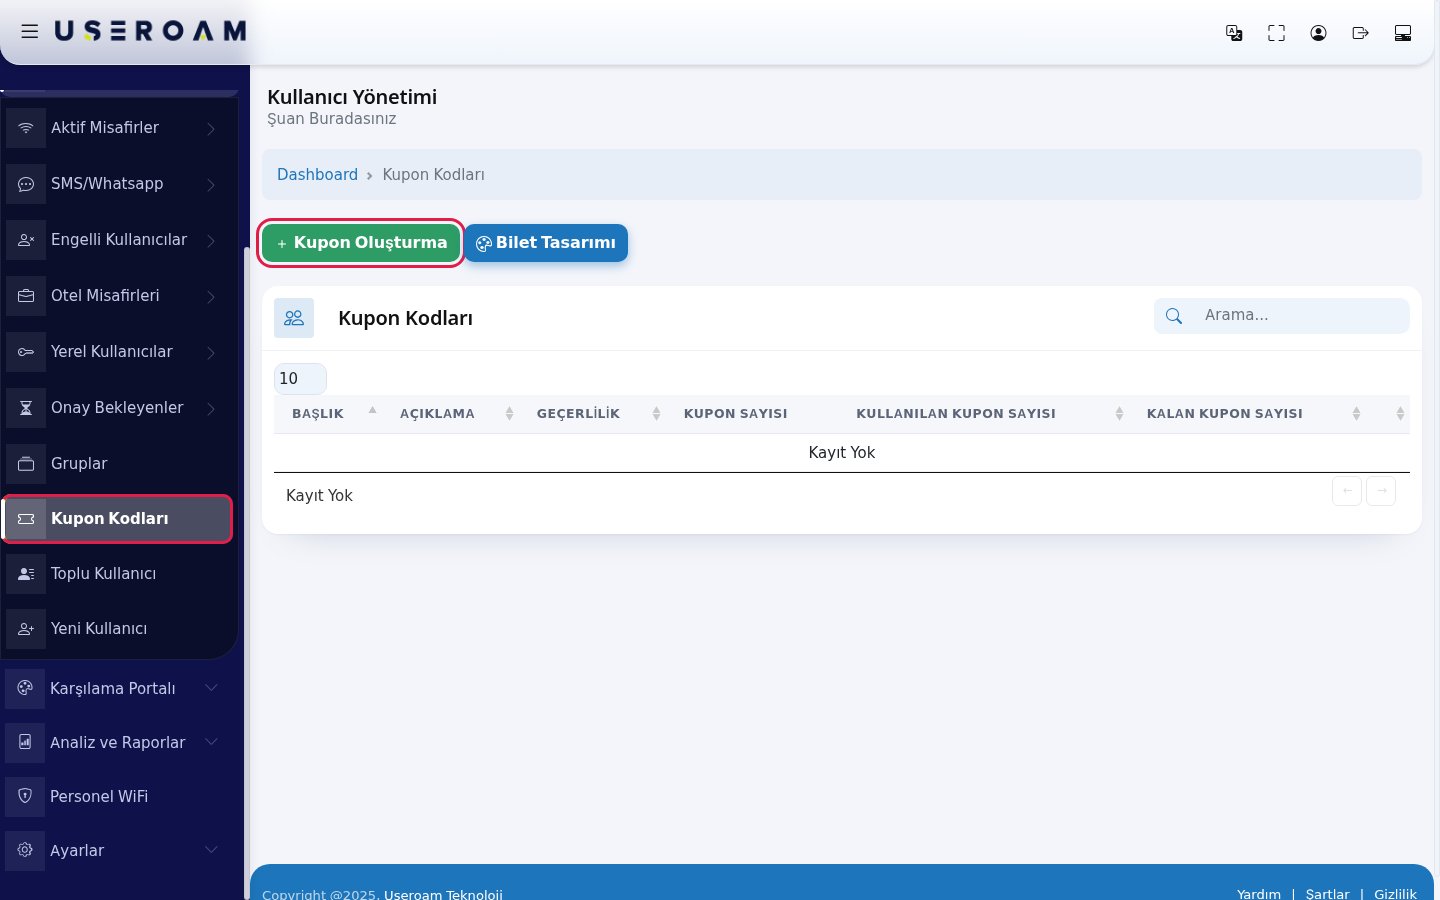The image size is (1440, 900).
Task: Click the ticket icon beside Kupon Kodları
Action: point(26,519)
